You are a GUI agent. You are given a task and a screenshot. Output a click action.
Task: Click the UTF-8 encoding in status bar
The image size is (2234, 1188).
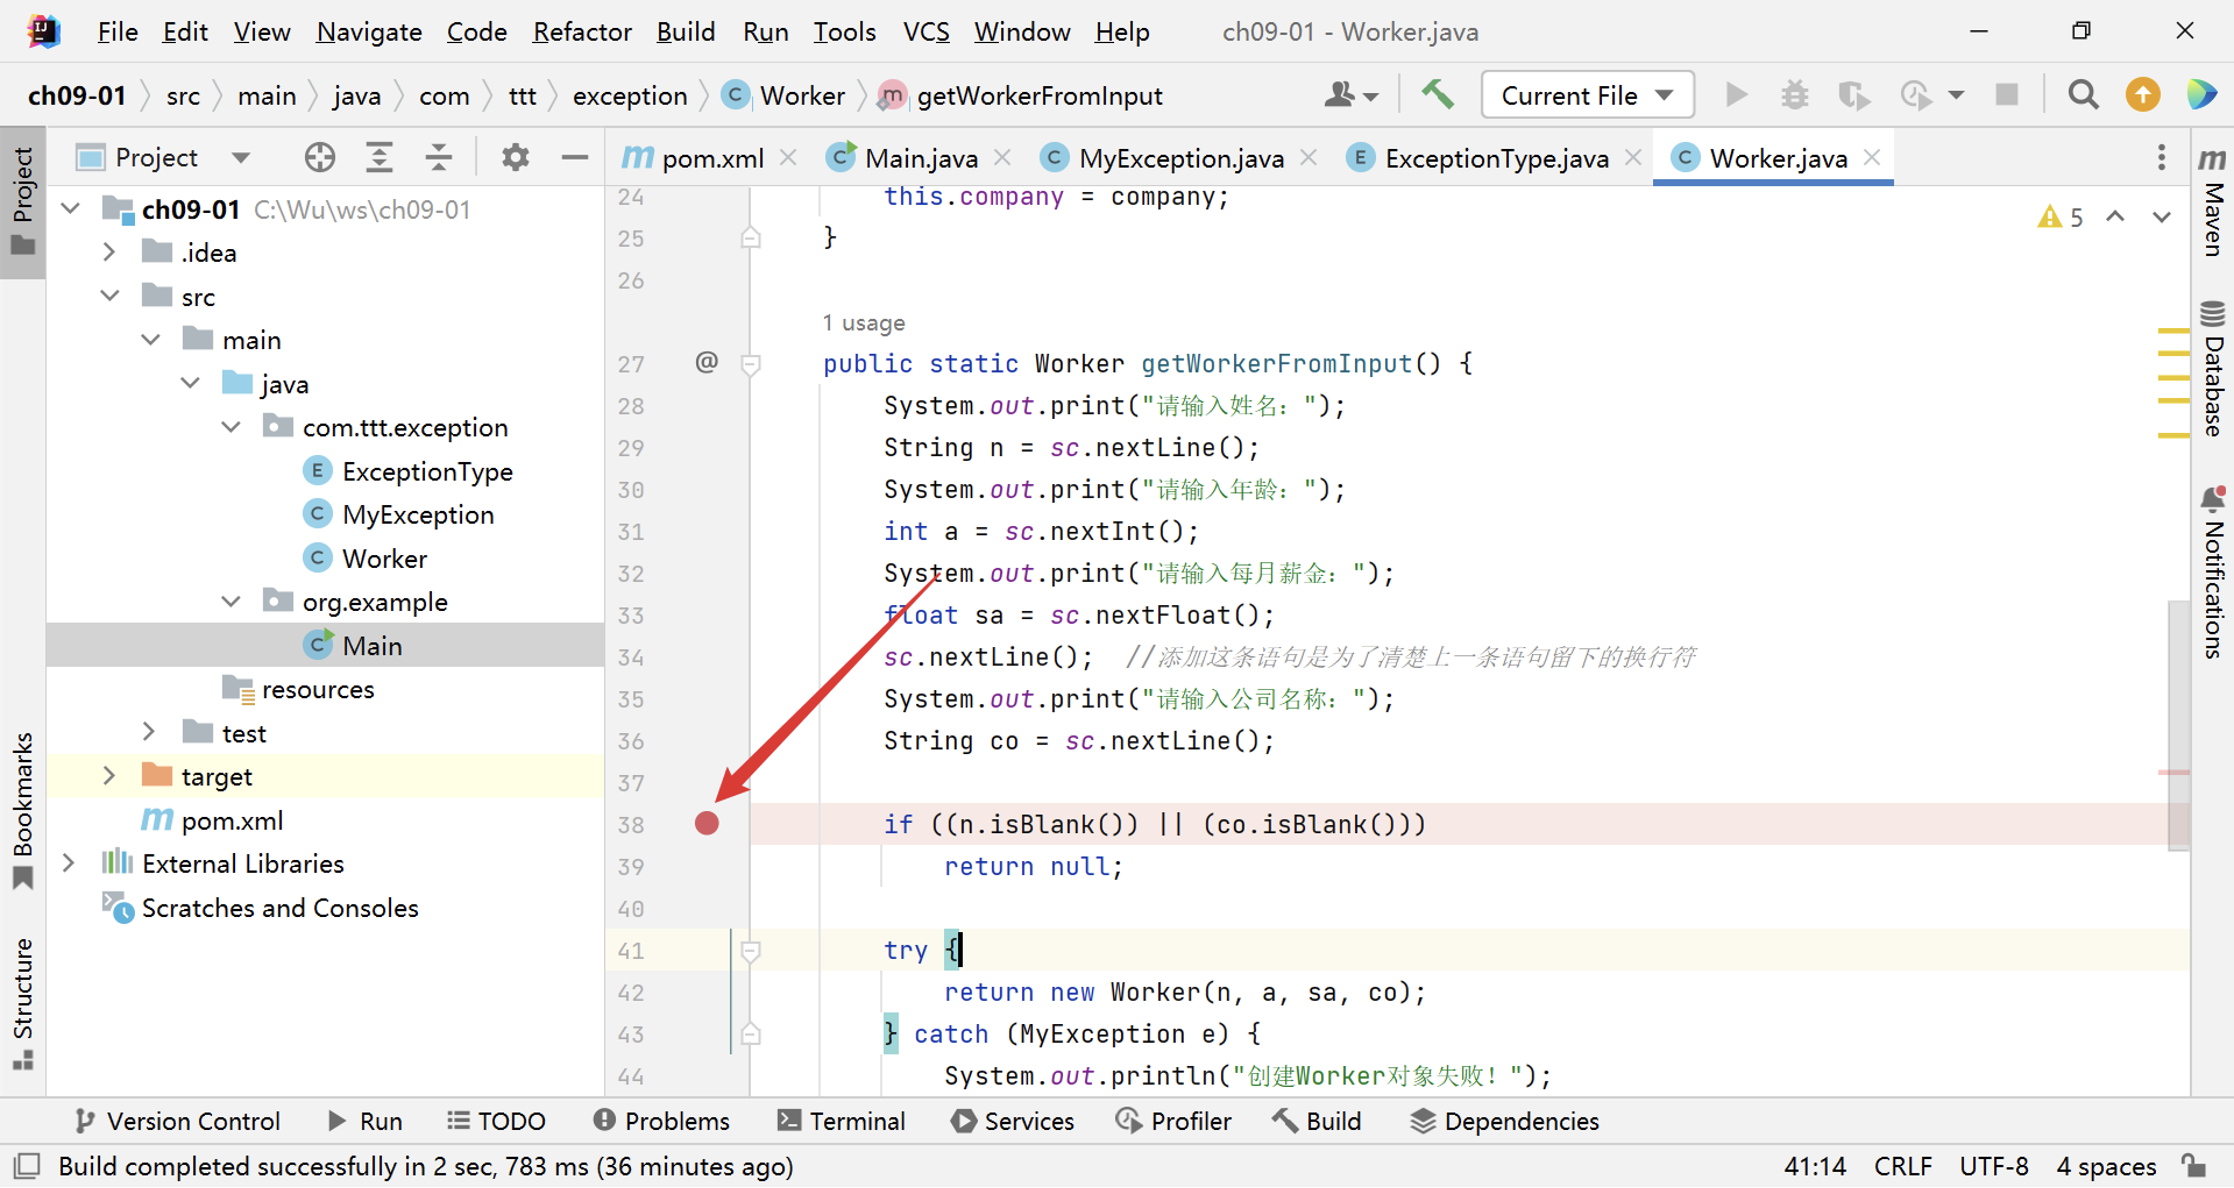pyautogui.click(x=1993, y=1166)
